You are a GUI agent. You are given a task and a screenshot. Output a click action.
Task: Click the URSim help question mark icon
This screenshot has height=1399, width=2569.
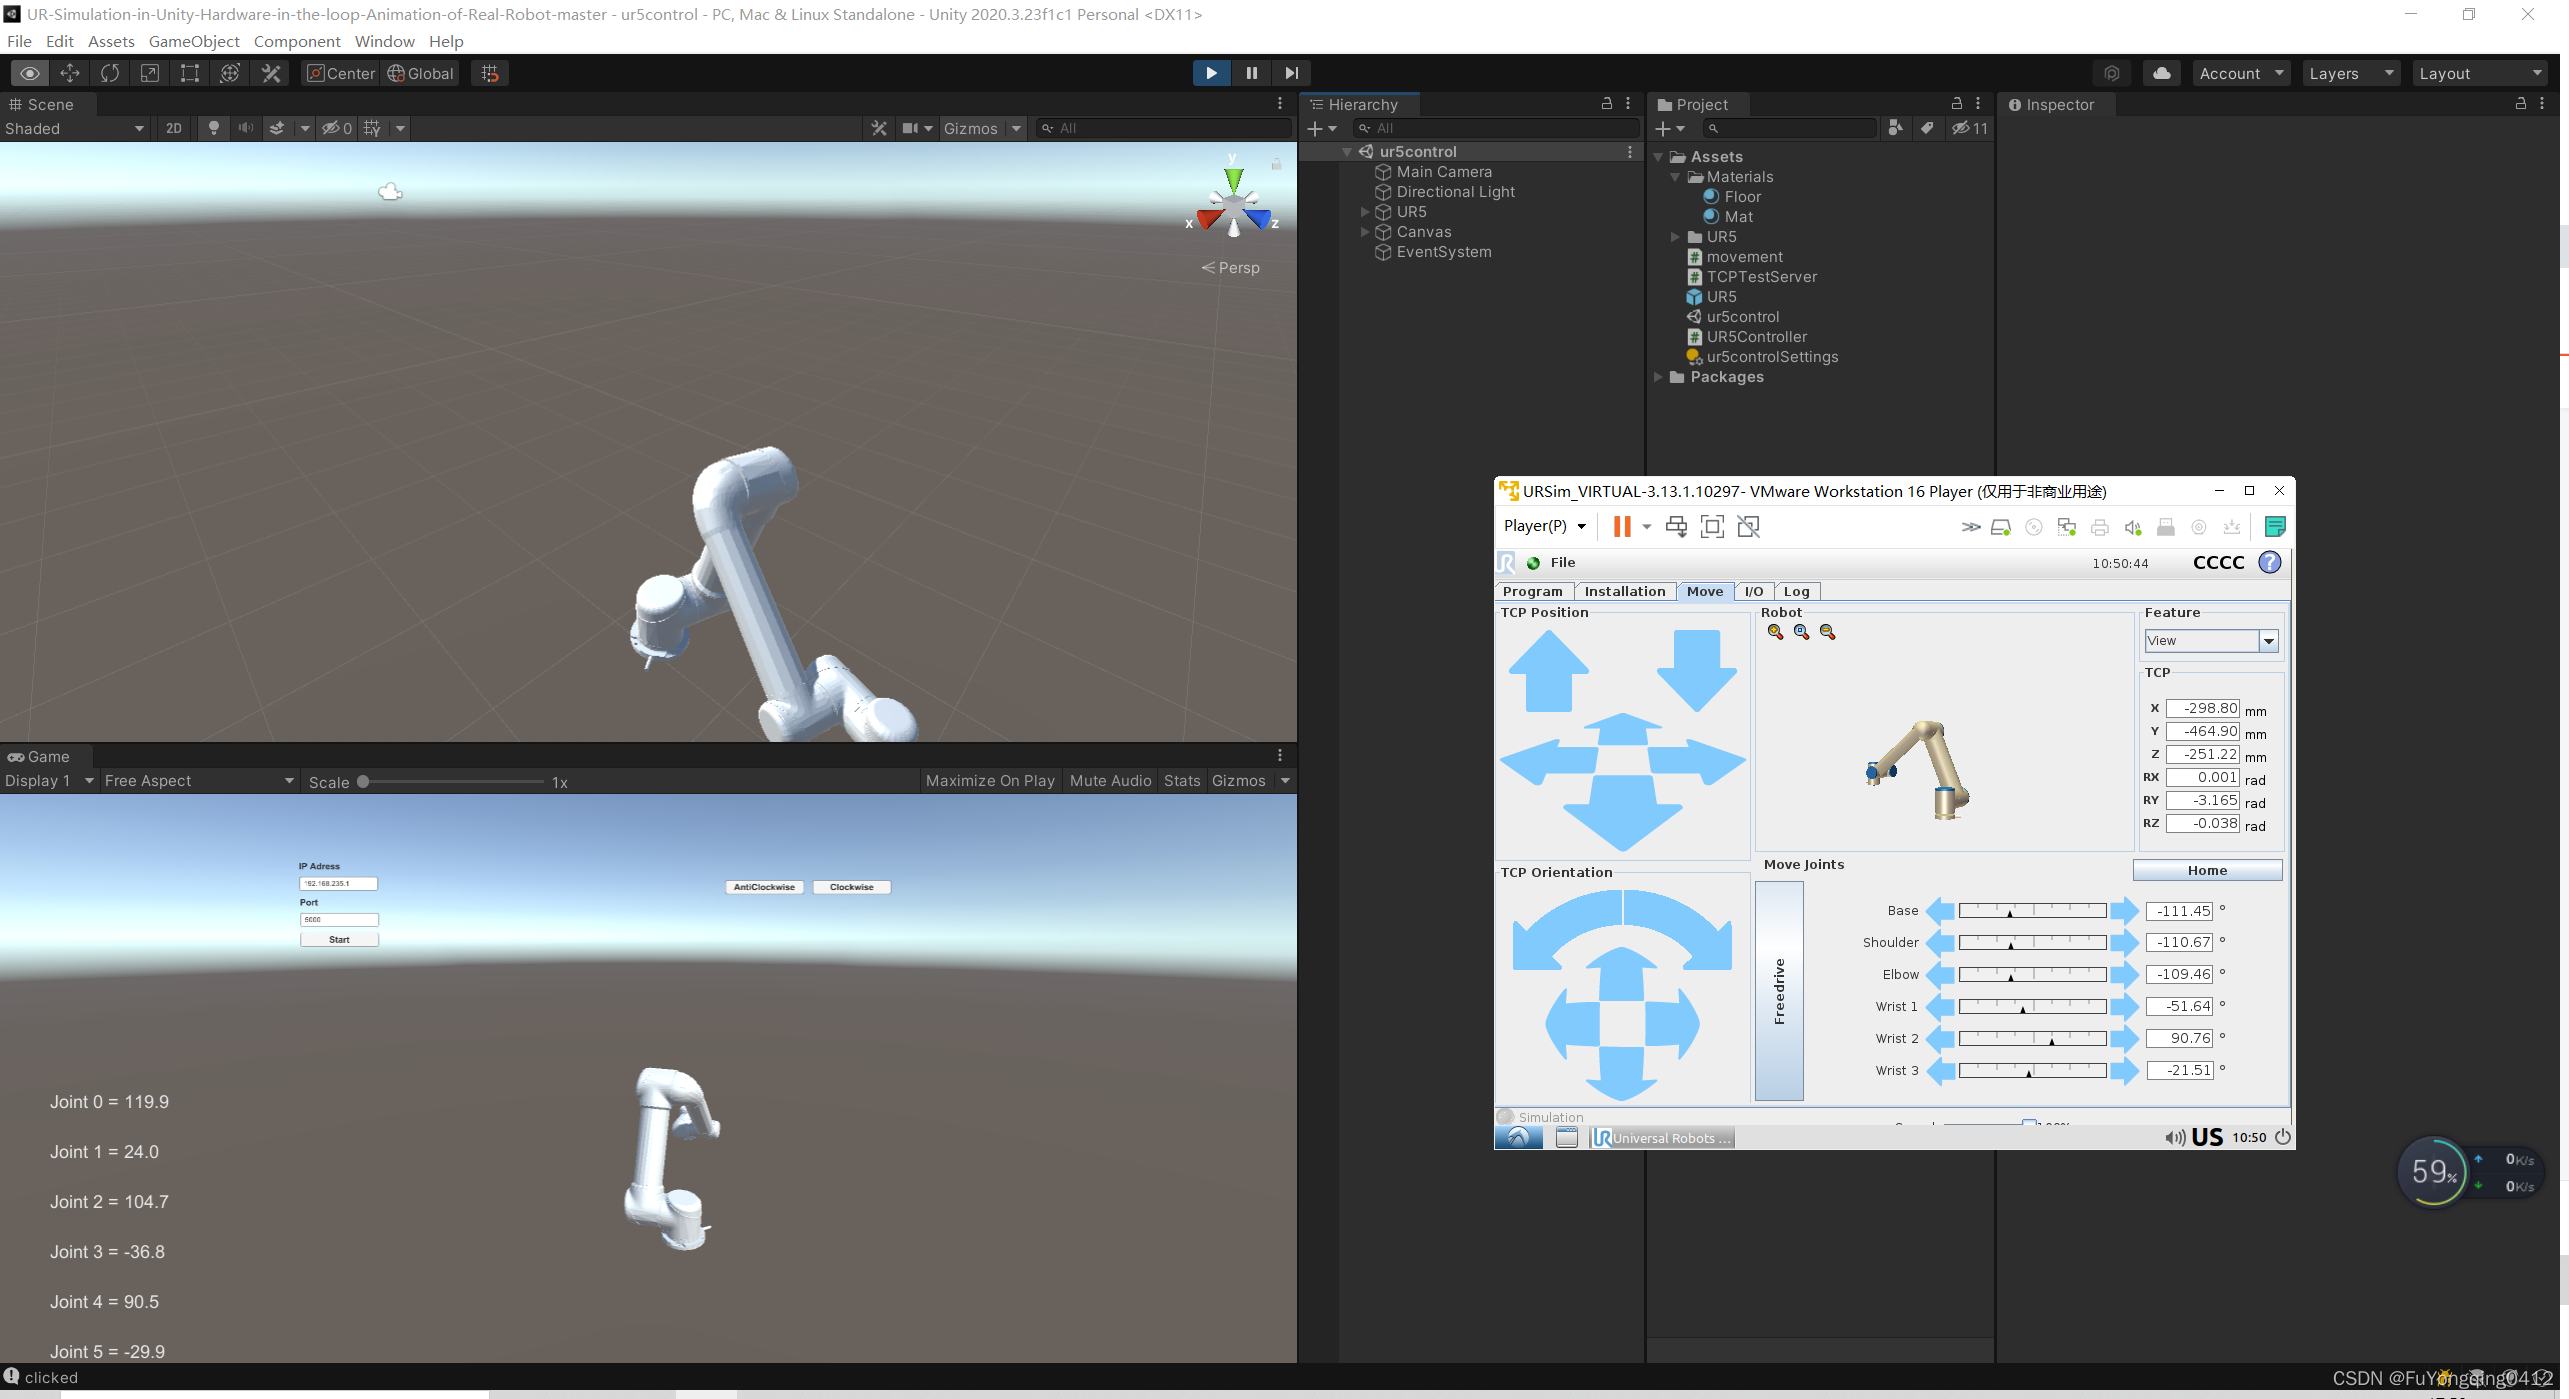pyautogui.click(x=2268, y=562)
